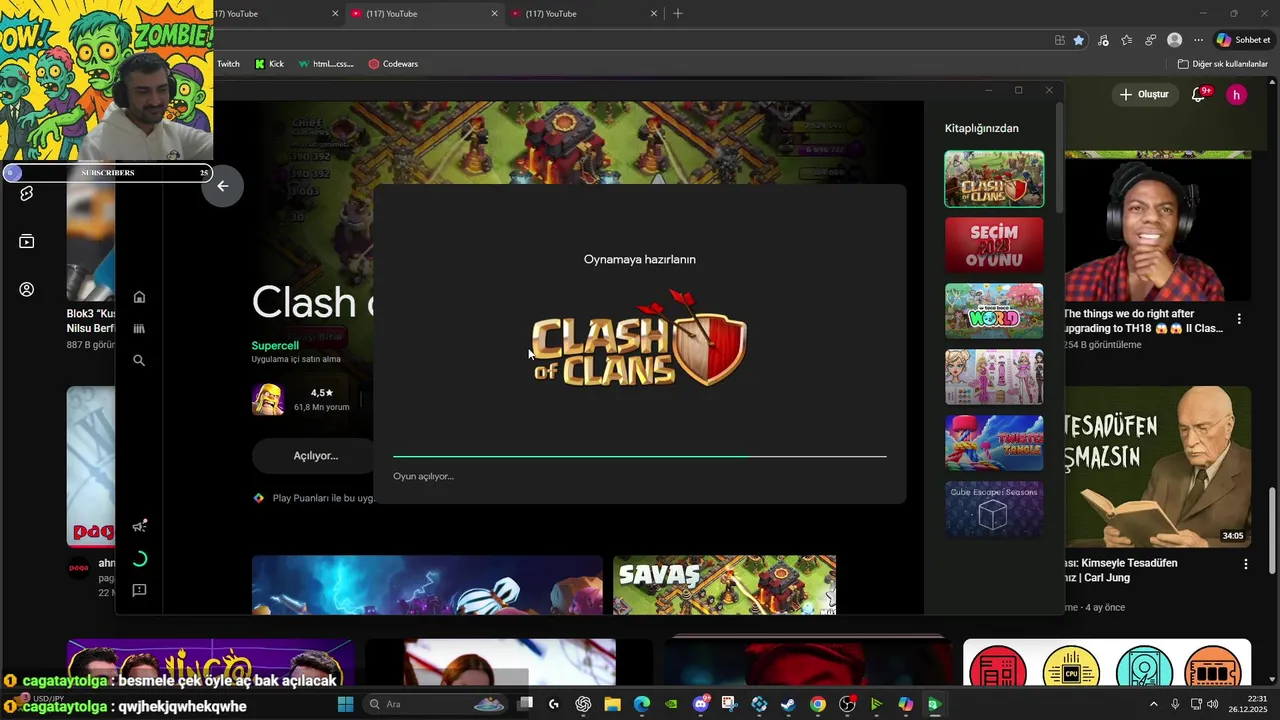Image resolution: width=1280 pixels, height=720 pixels.
Task: Click the blue favorite star in the address bar
Action: click(1078, 40)
